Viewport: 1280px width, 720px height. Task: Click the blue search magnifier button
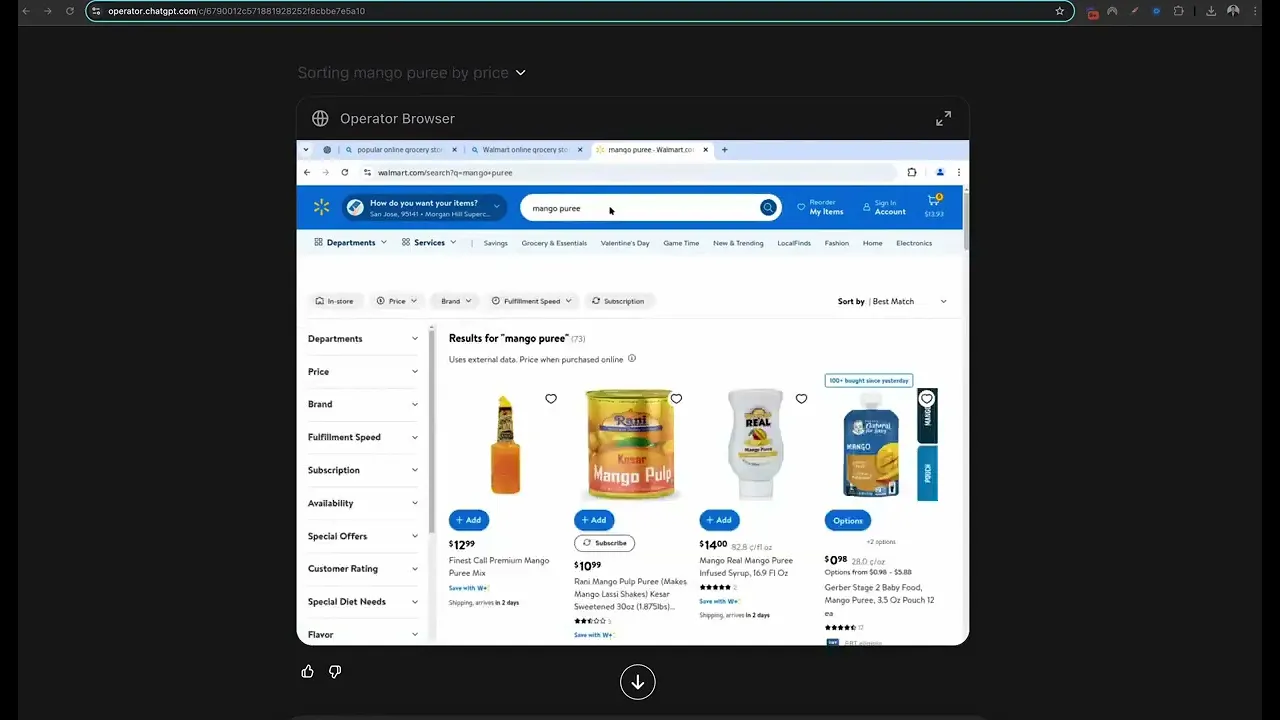(x=768, y=208)
